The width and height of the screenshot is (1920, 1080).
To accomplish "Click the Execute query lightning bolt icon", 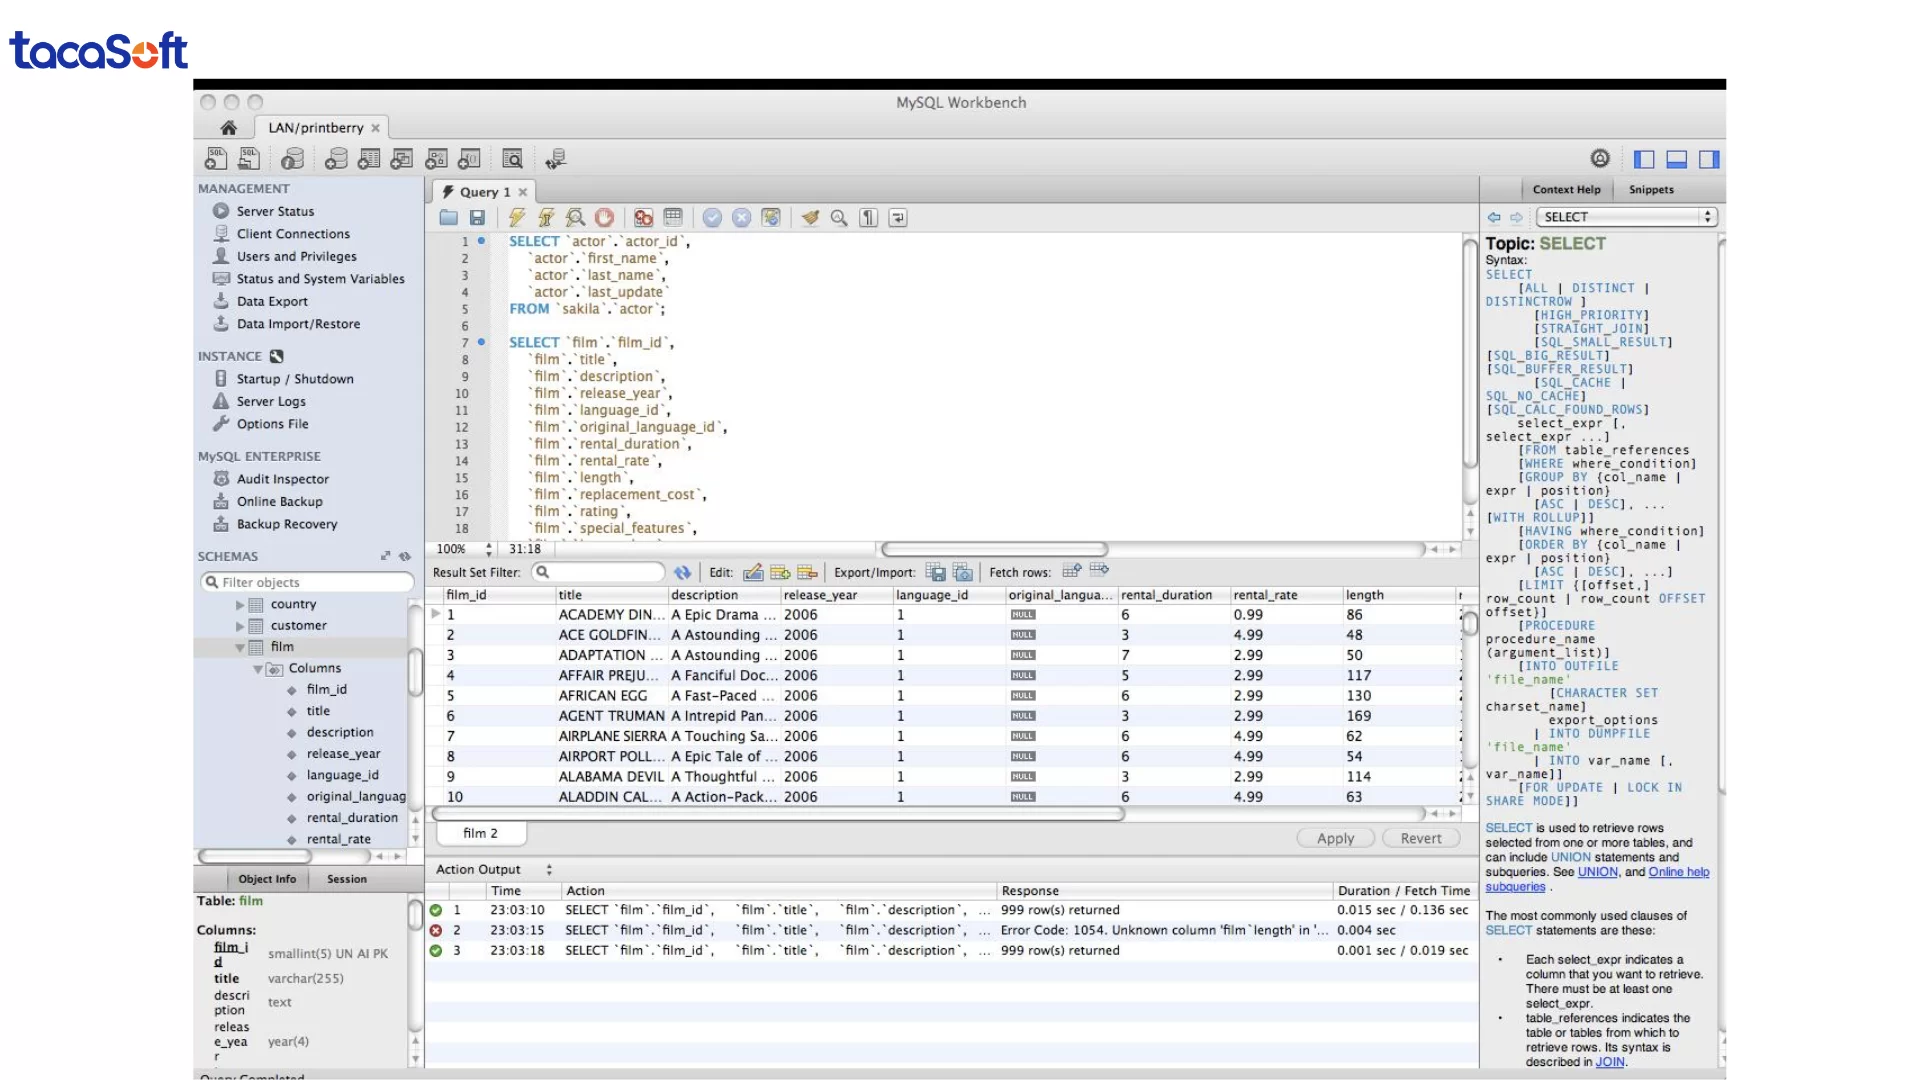I will click(x=516, y=218).
